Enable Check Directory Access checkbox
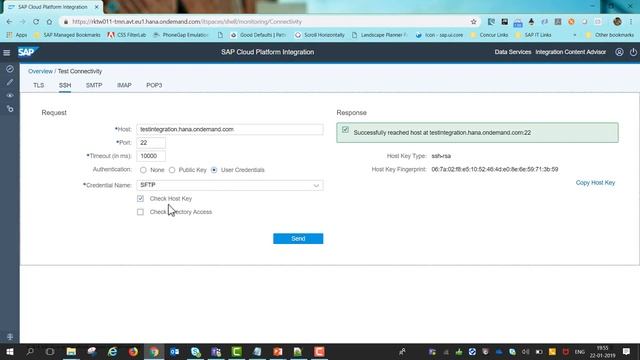The width and height of the screenshot is (640, 360). 140,212
